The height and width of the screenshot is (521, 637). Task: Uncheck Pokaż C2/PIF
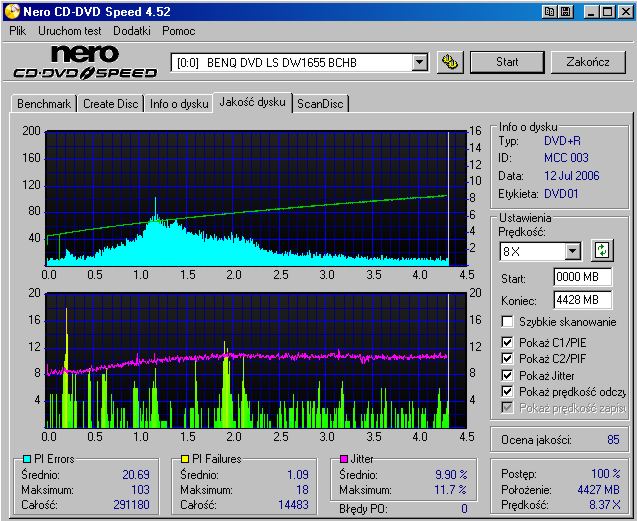(507, 359)
